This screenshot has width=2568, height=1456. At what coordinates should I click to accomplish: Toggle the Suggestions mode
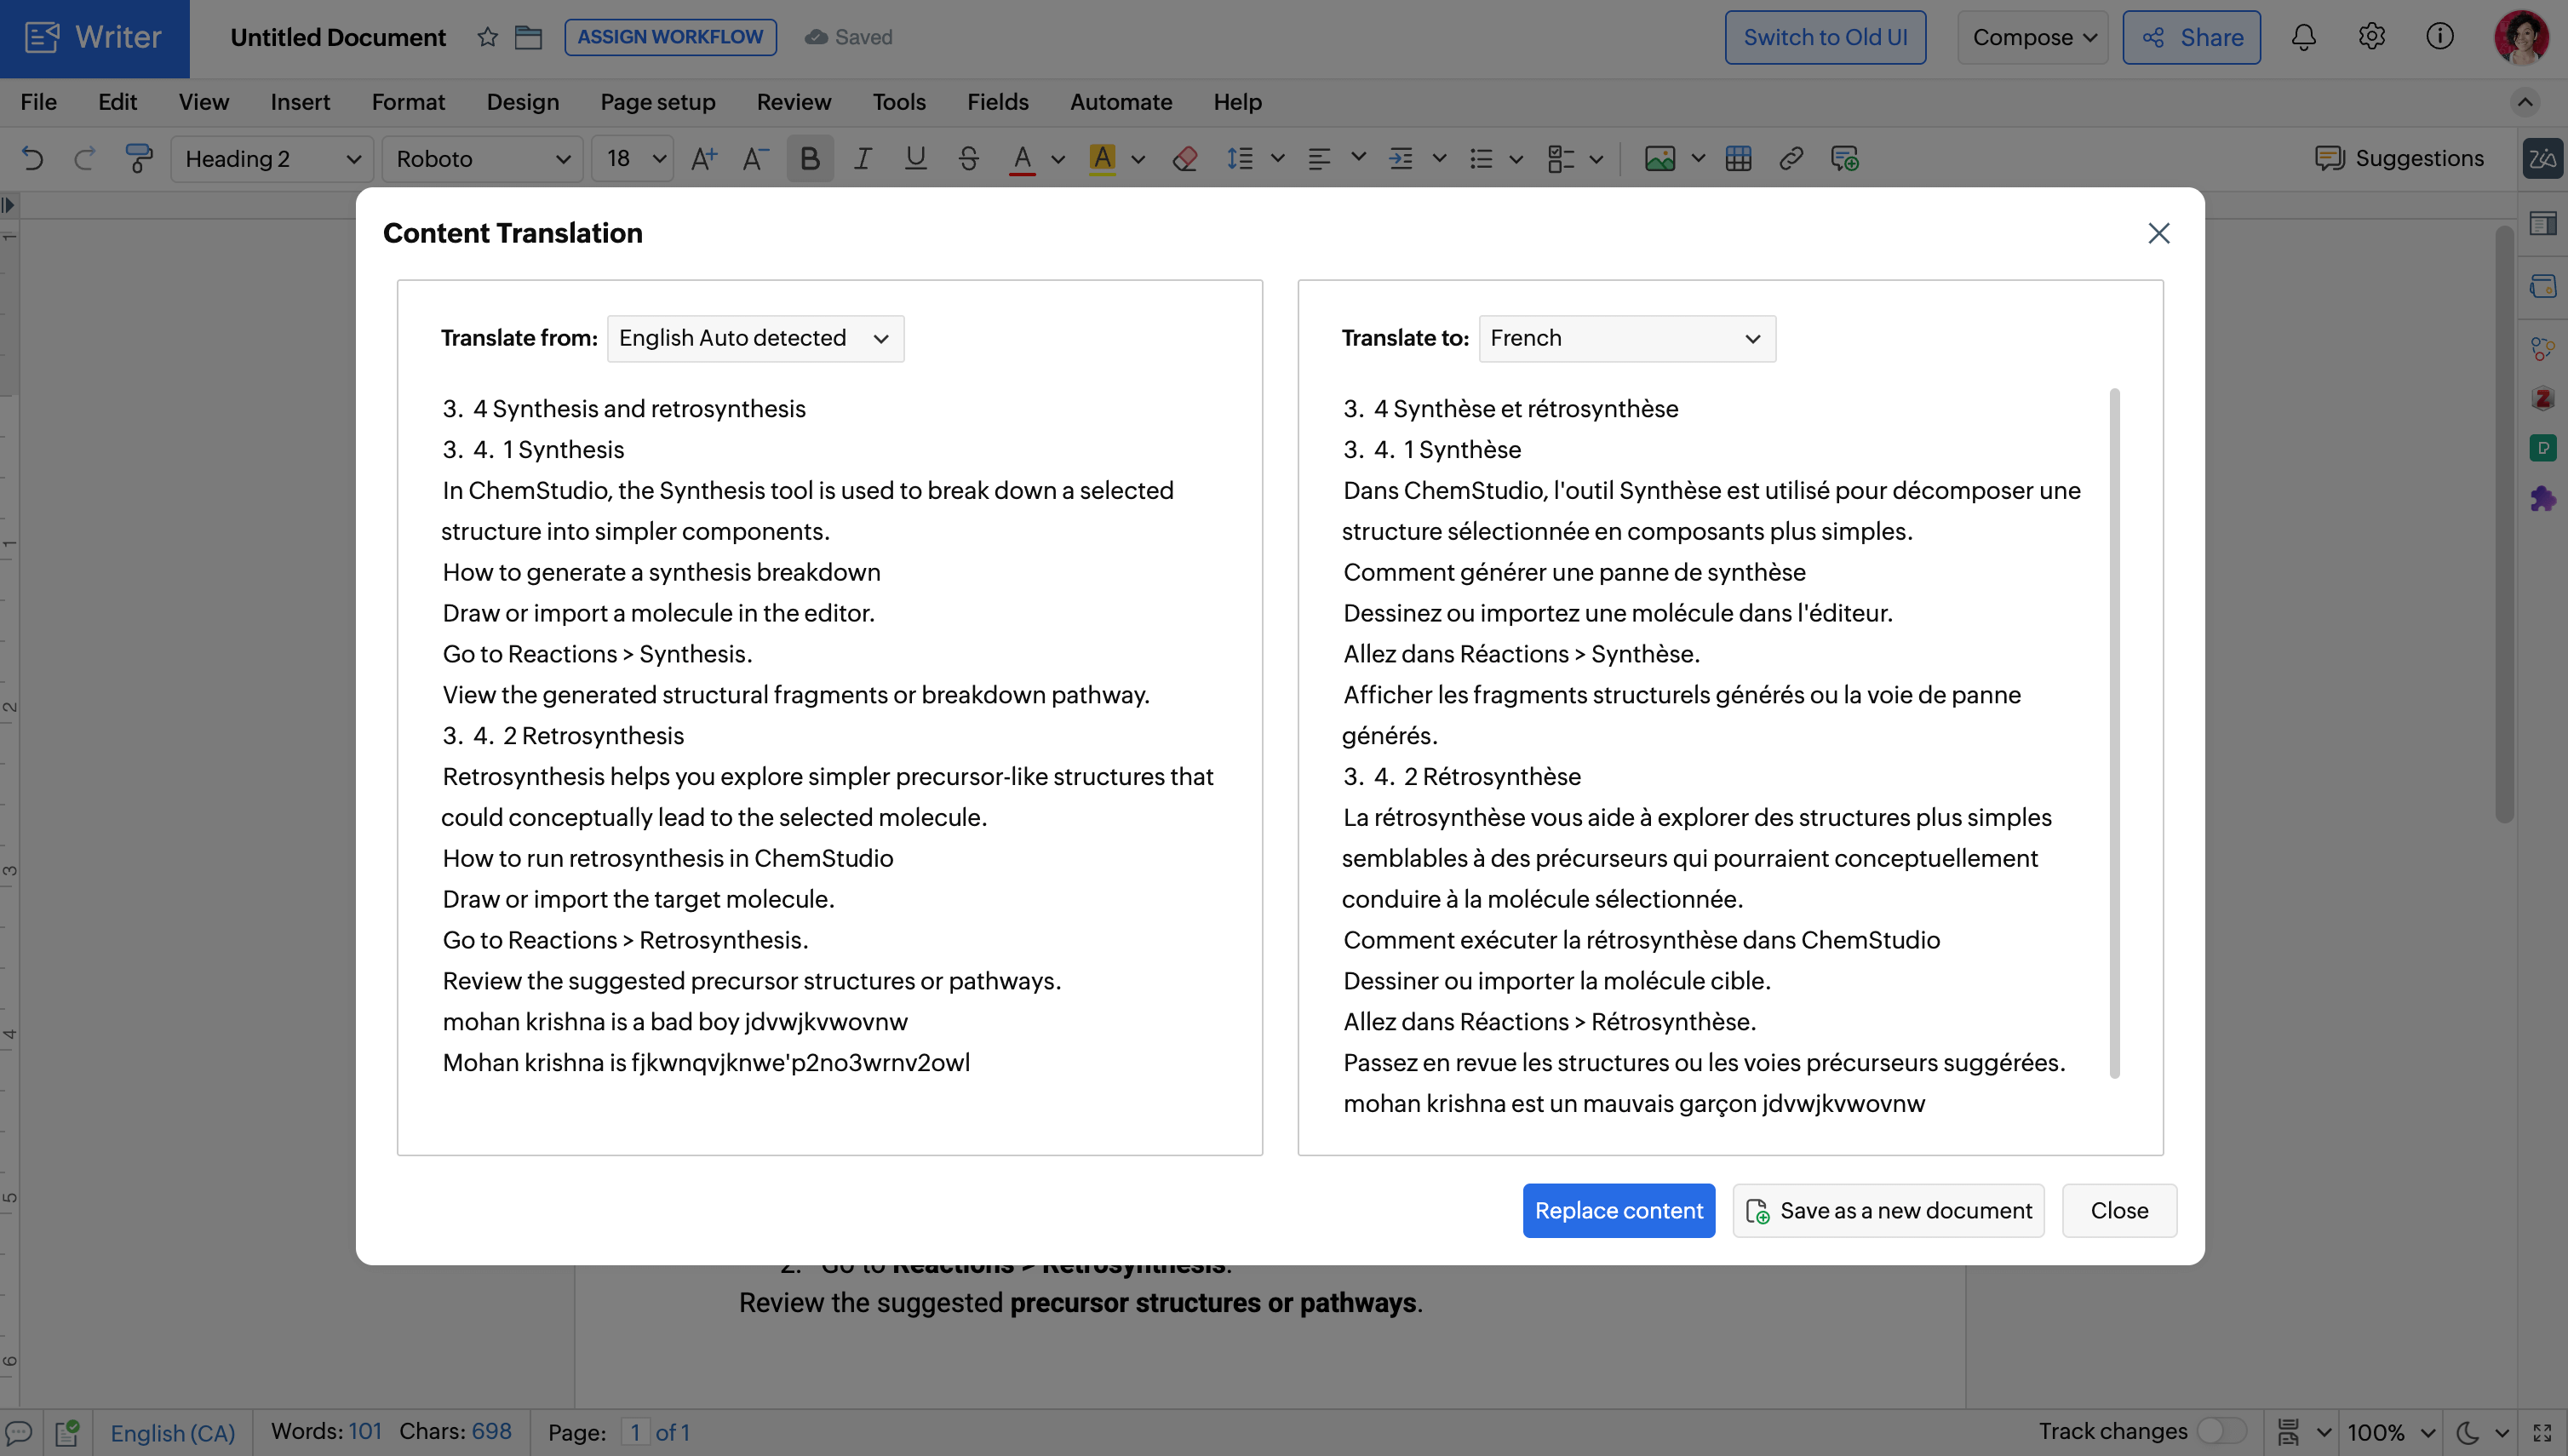point(2400,159)
